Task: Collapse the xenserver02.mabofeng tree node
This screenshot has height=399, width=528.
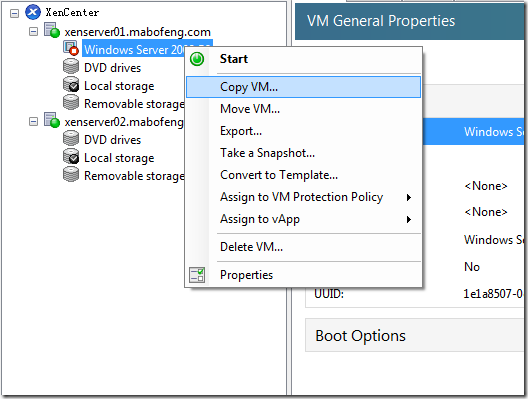Action: pyautogui.click(x=33, y=122)
